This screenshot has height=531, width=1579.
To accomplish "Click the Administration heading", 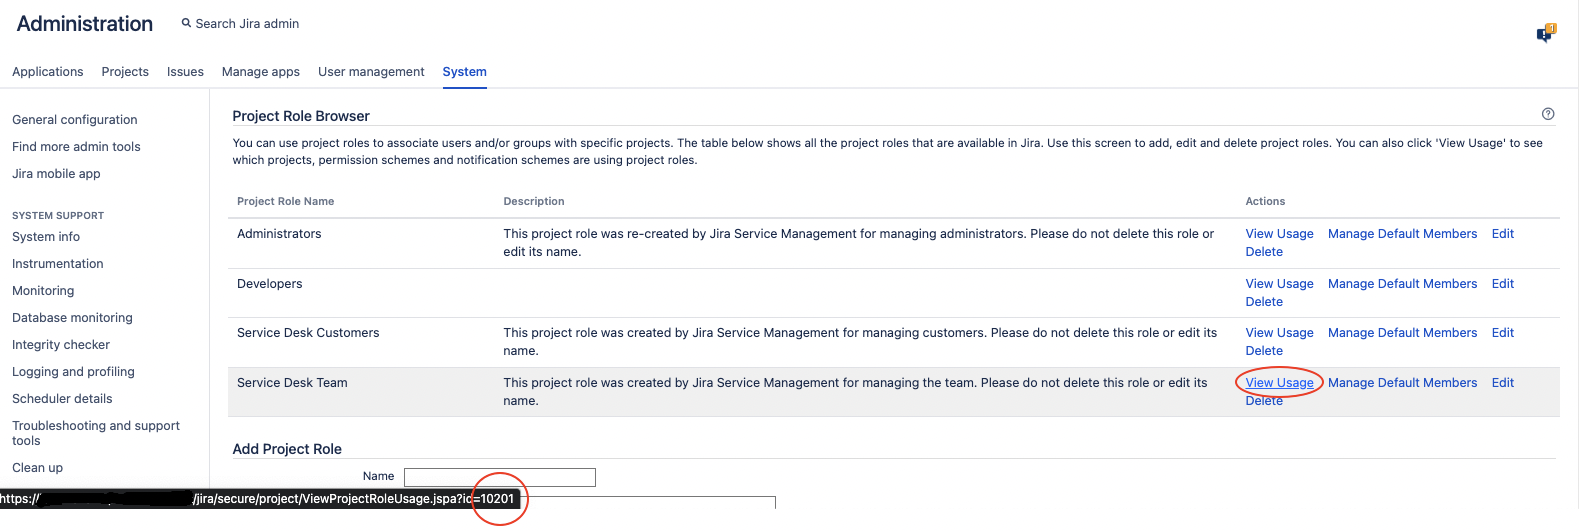I will point(85,24).
